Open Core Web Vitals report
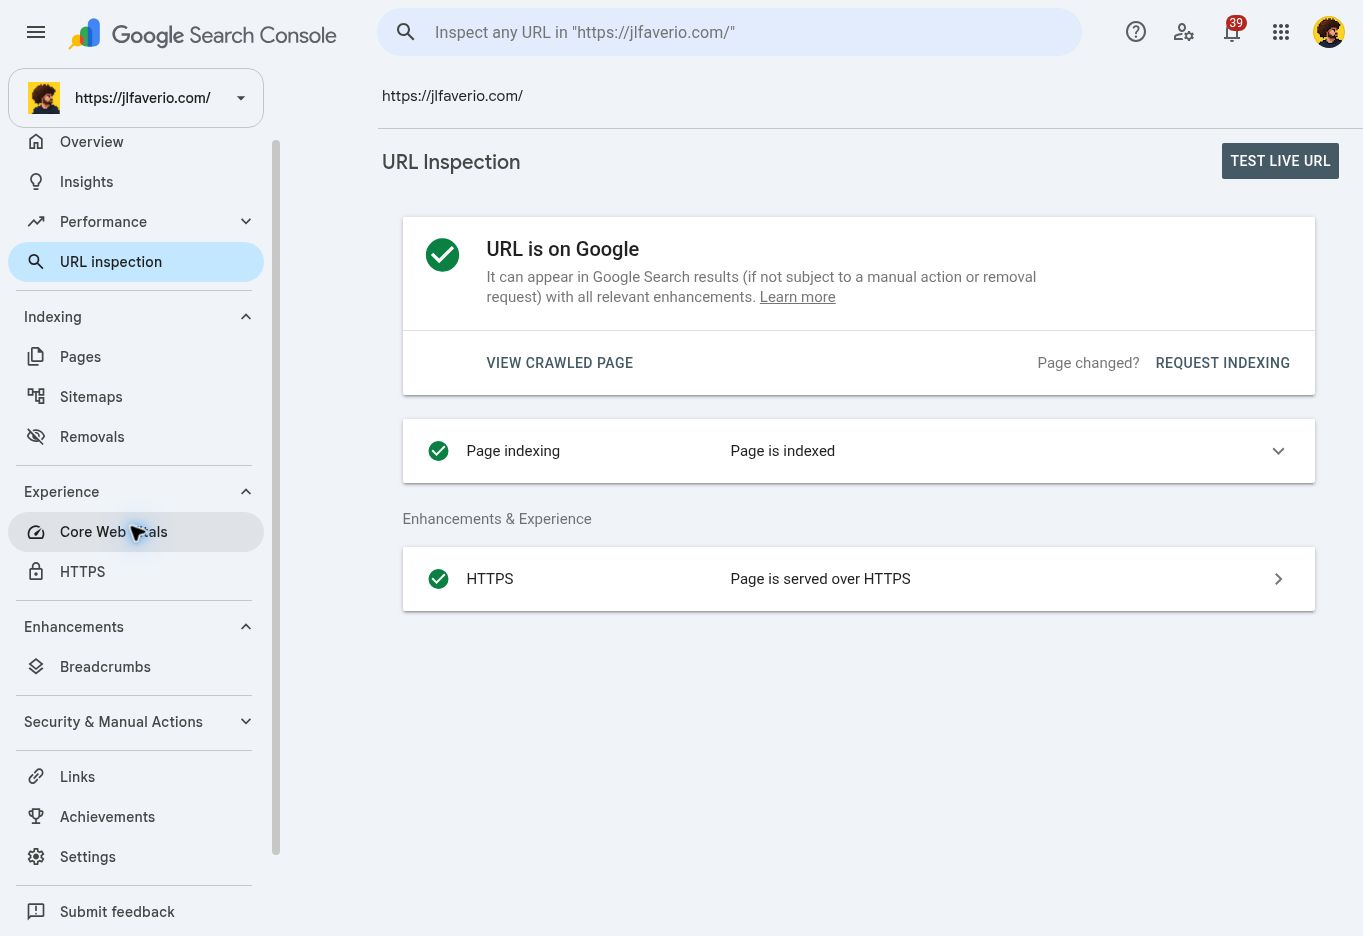 pyautogui.click(x=136, y=532)
